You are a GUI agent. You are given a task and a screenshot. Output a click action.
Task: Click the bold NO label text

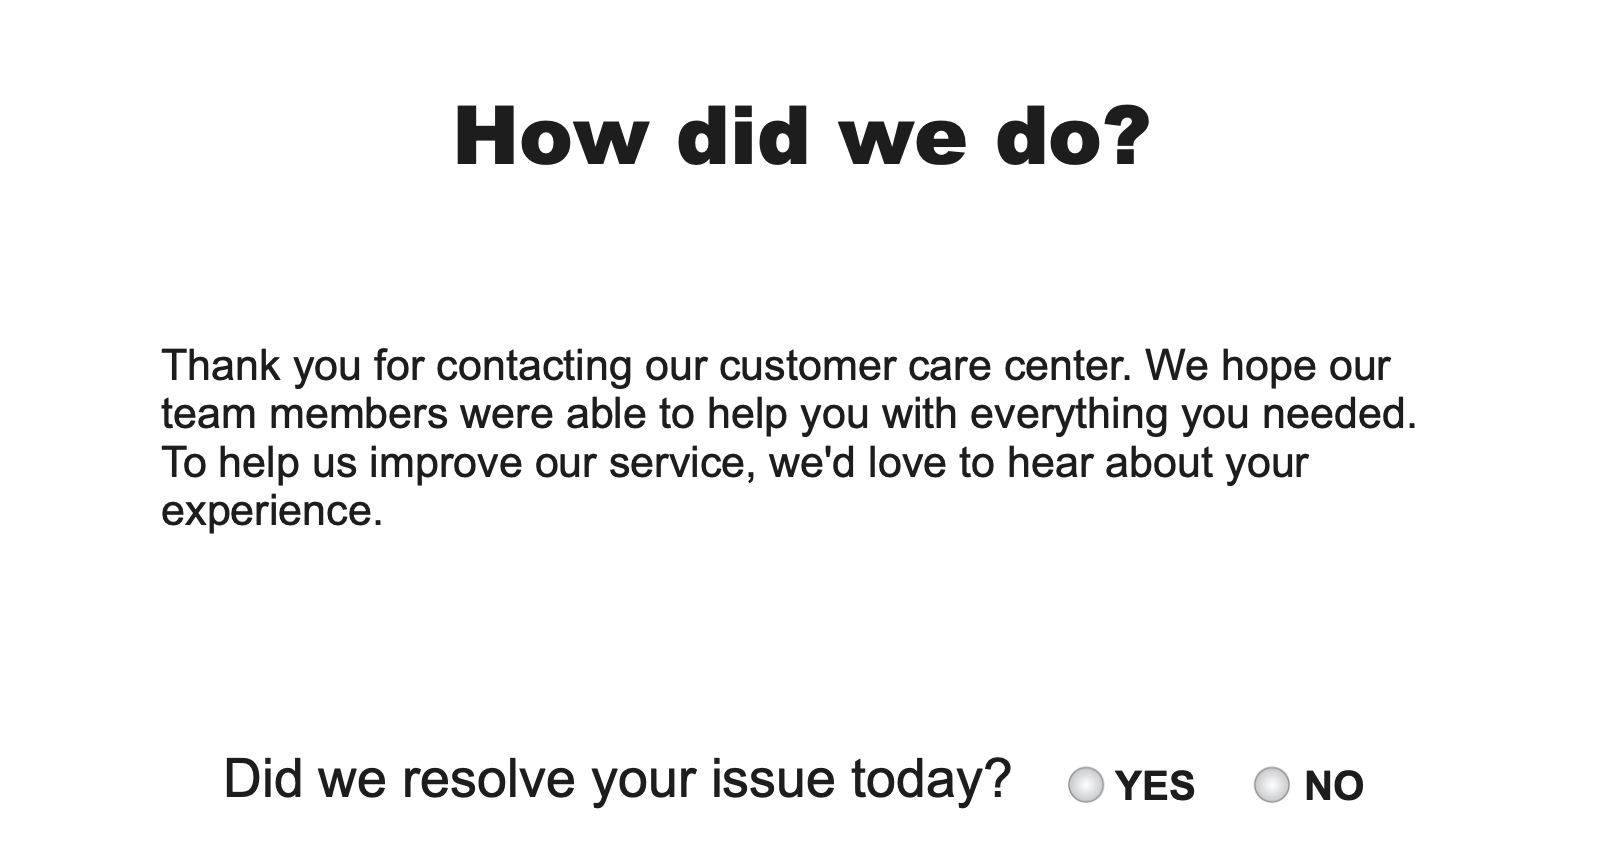point(1334,786)
